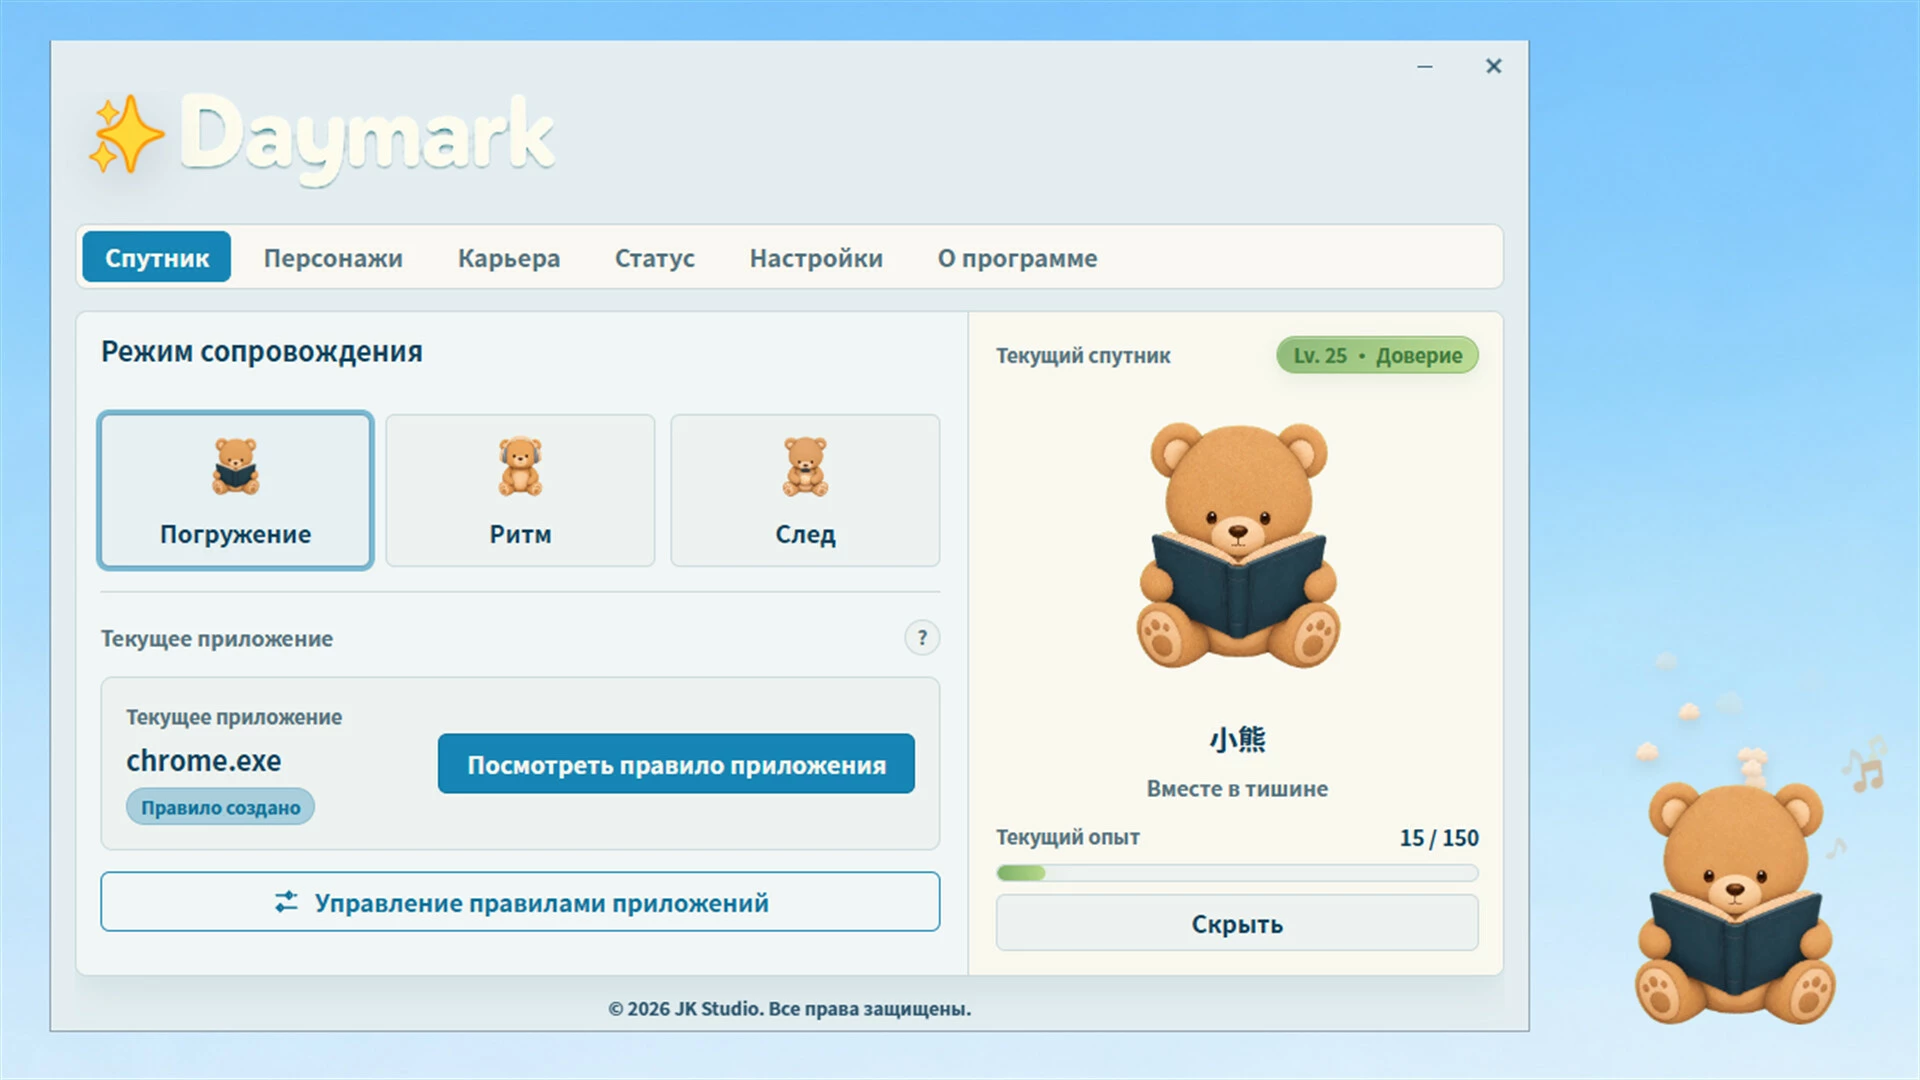The width and height of the screenshot is (1920, 1080).
Task: Click the large reading bear companion image
Action: (1238, 545)
